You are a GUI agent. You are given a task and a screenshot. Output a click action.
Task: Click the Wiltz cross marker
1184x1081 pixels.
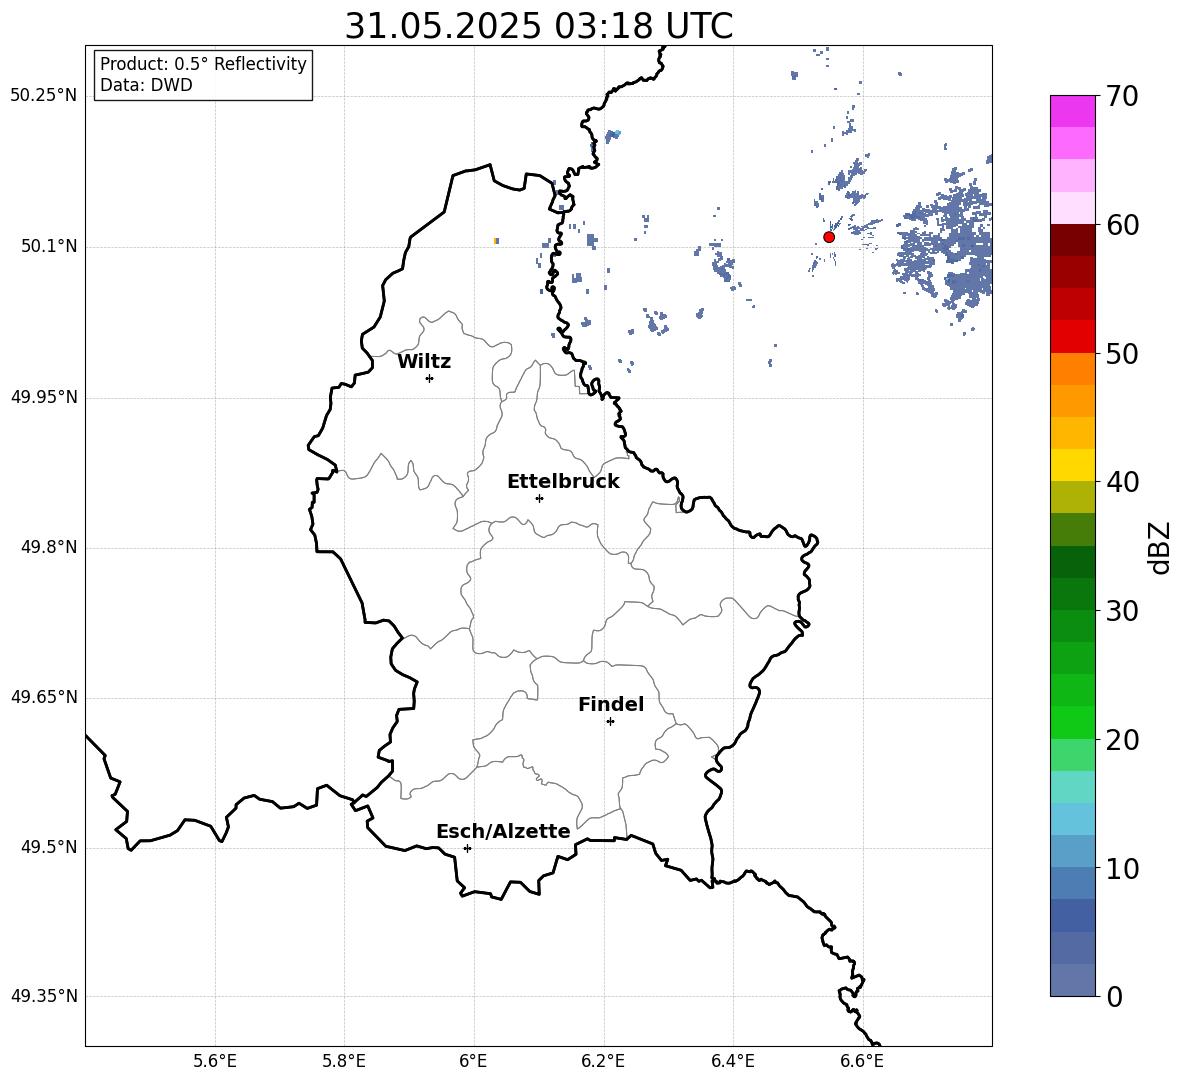[x=430, y=378]
